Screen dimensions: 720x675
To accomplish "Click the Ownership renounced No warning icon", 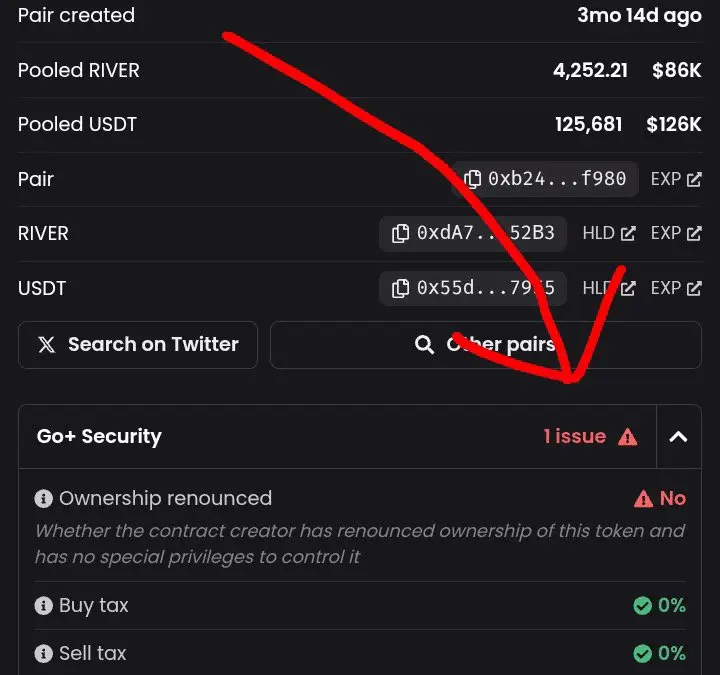I will (643, 498).
